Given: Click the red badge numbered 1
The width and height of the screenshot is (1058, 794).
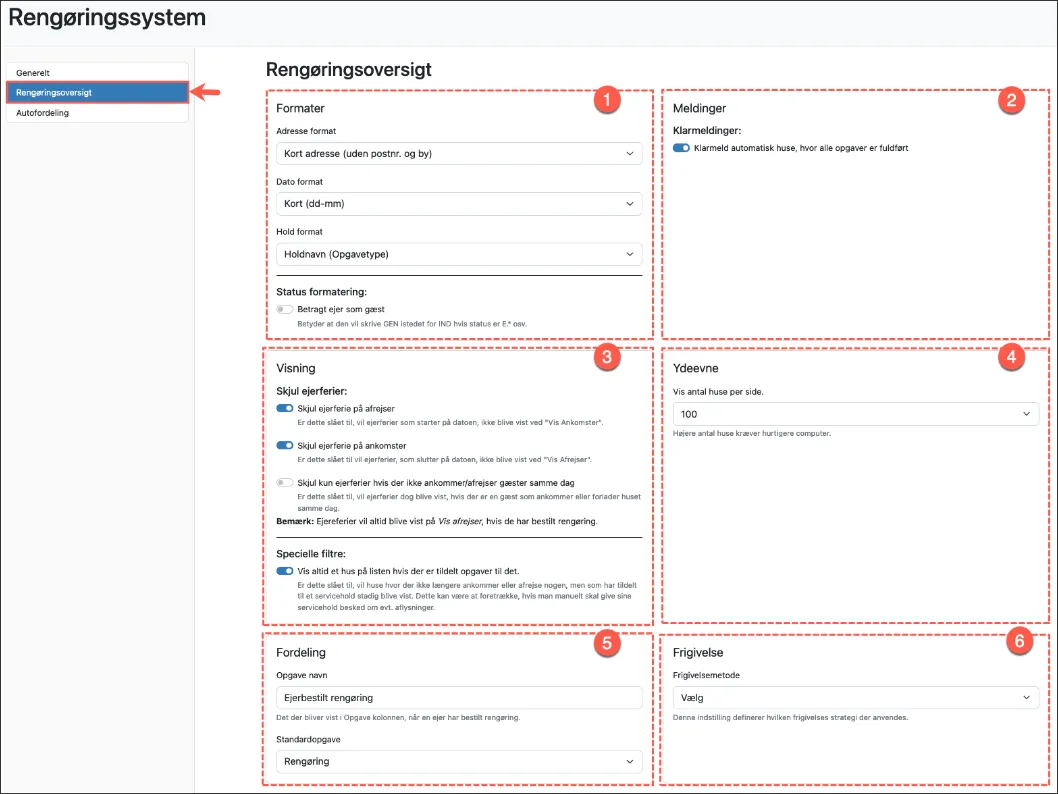Looking at the screenshot, I should pyautogui.click(x=606, y=100).
